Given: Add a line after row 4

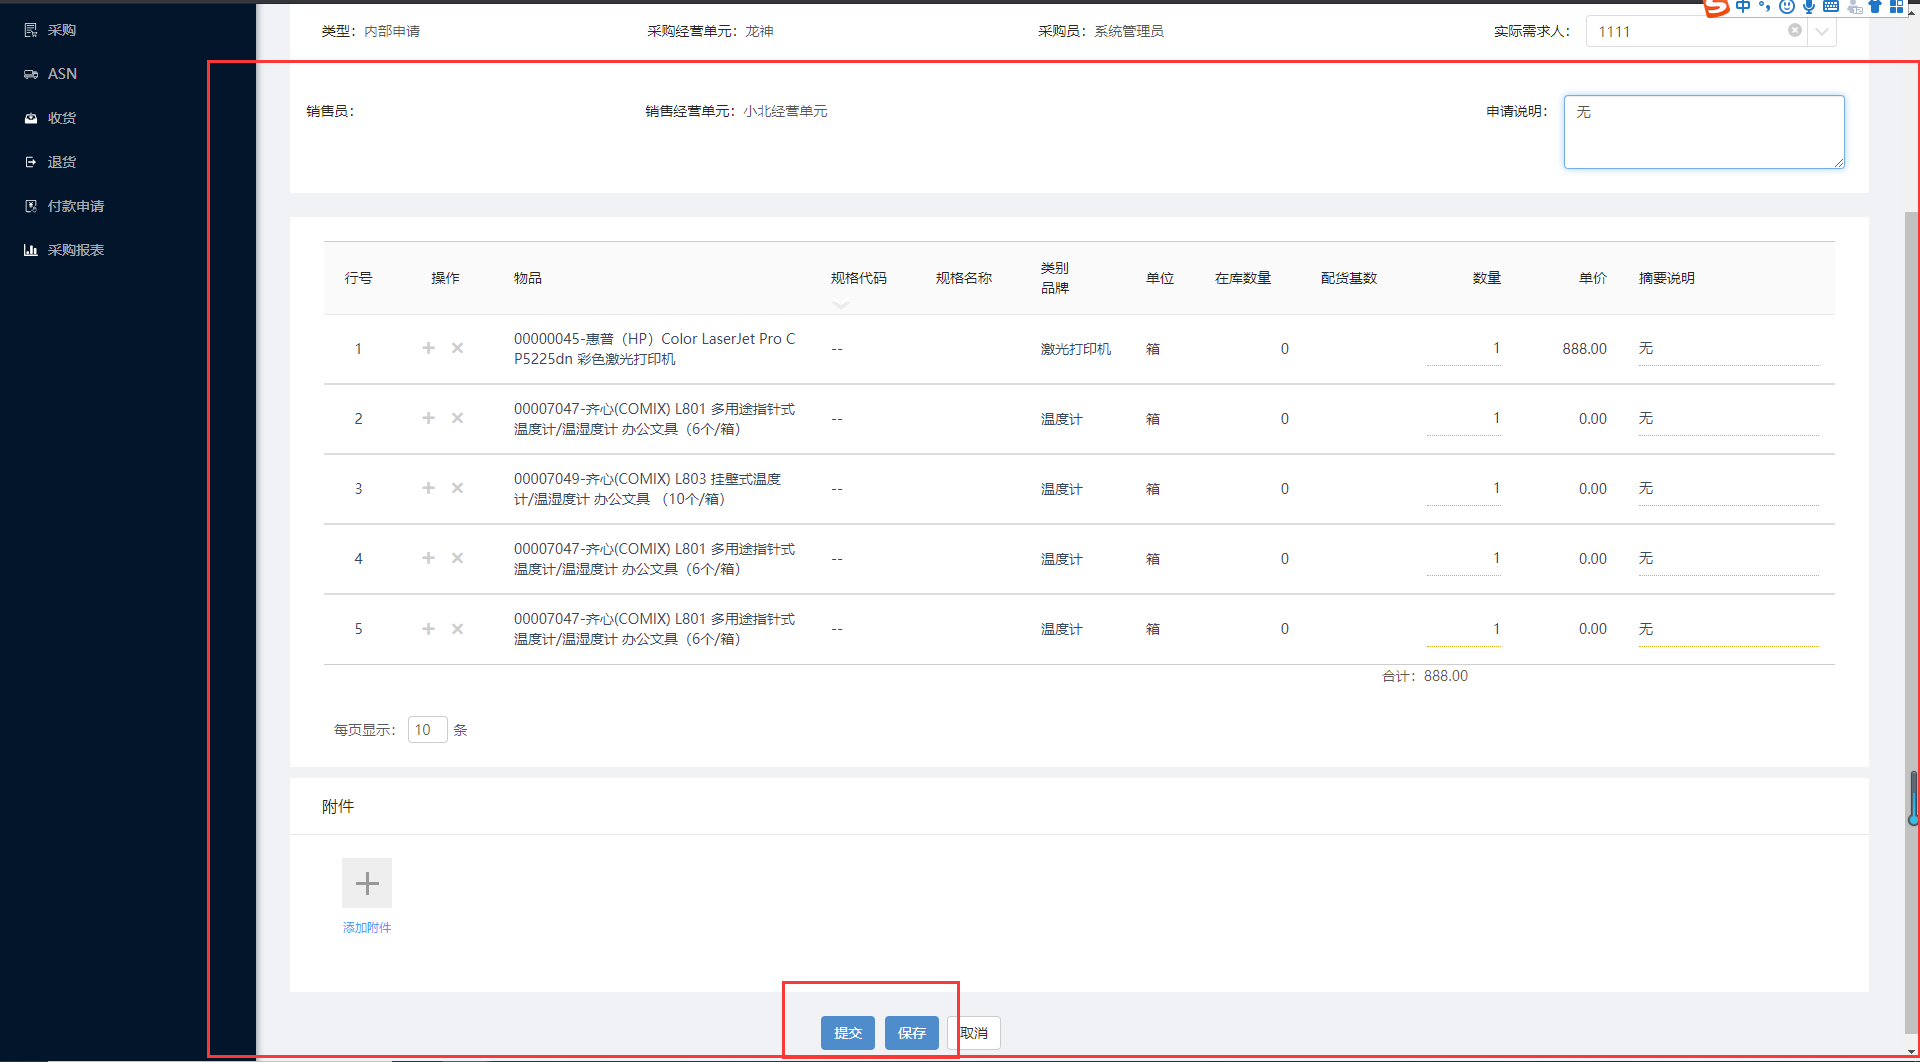Looking at the screenshot, I should click(428, 558).
